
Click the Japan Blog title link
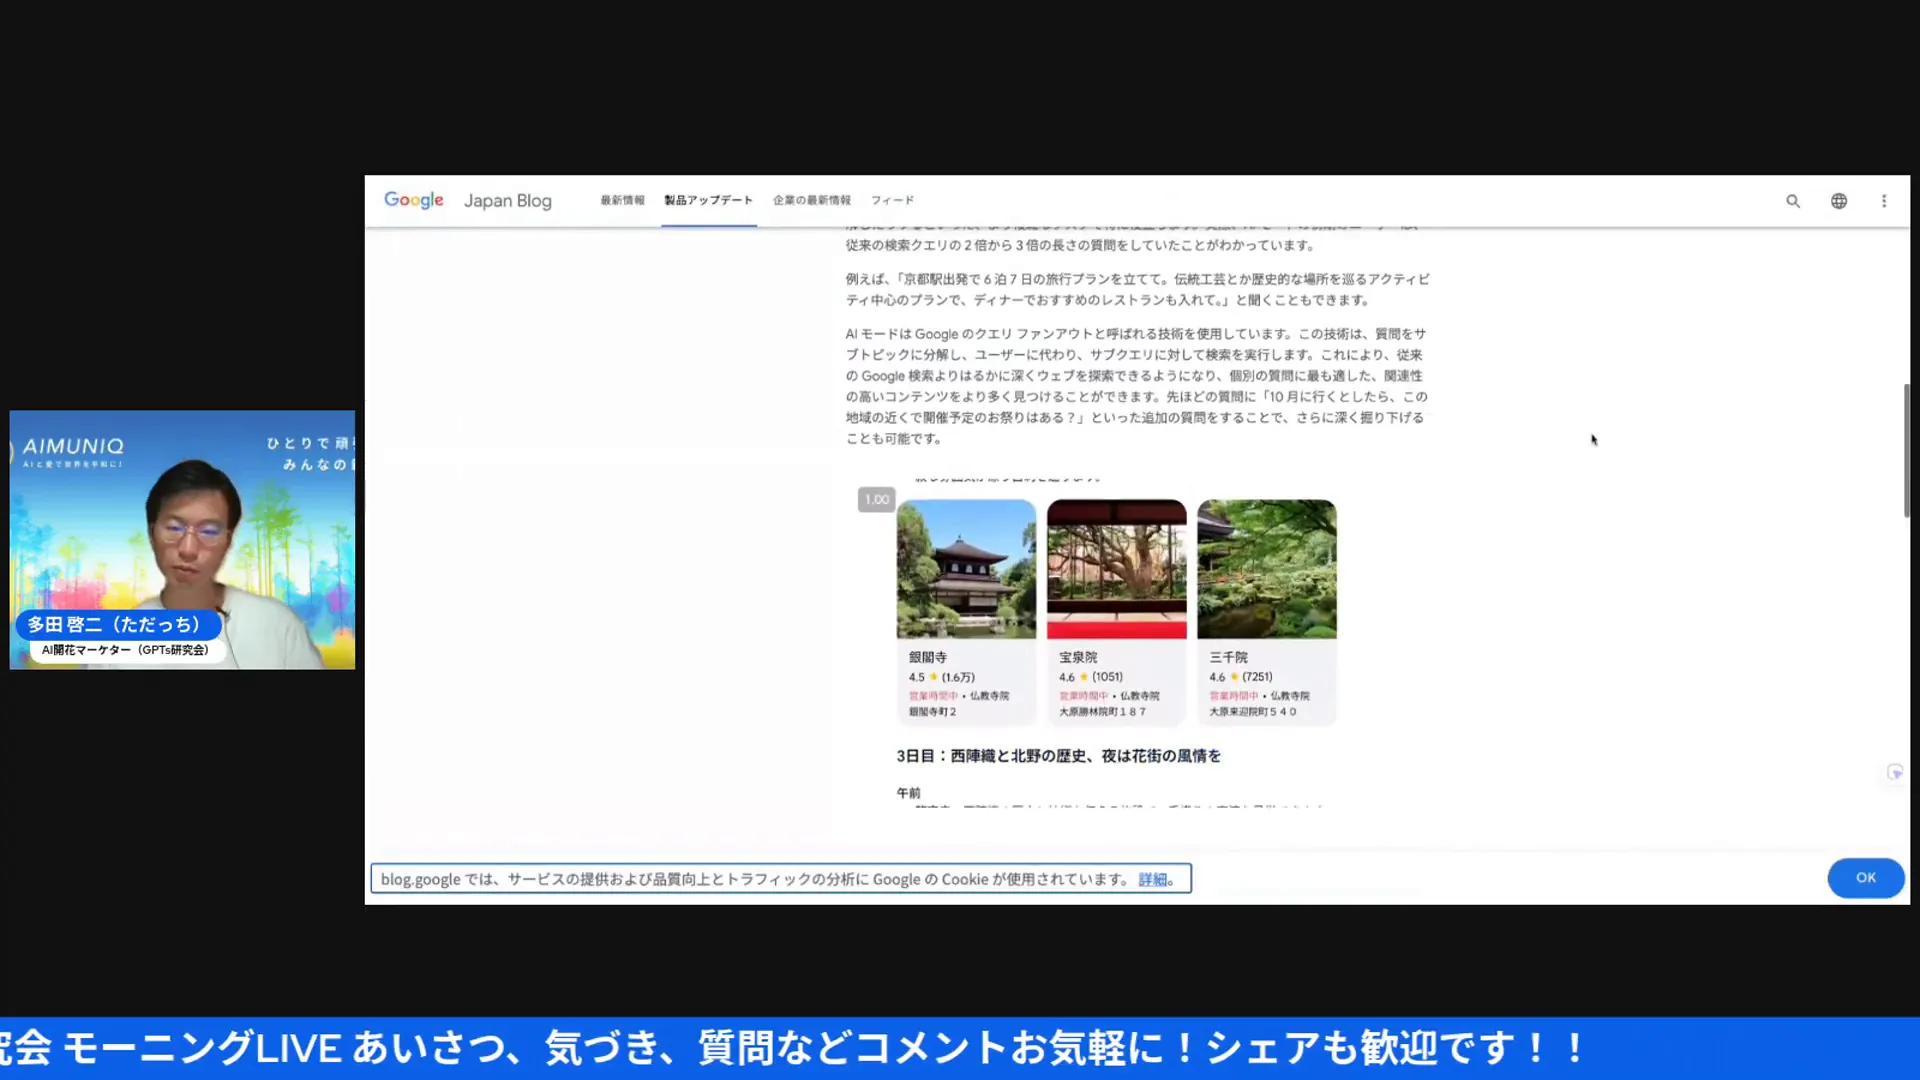tap(507, 201)
